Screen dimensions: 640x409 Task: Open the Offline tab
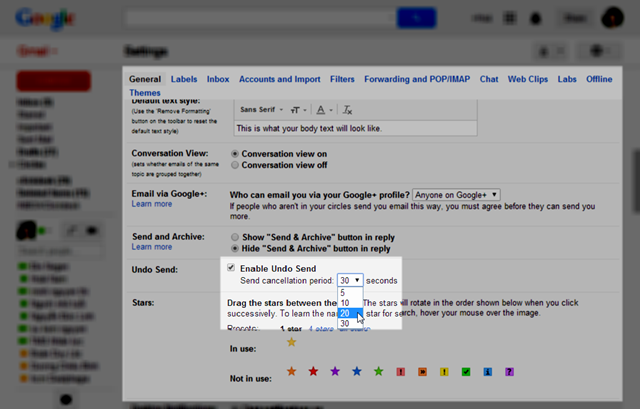tap(599, 79)
